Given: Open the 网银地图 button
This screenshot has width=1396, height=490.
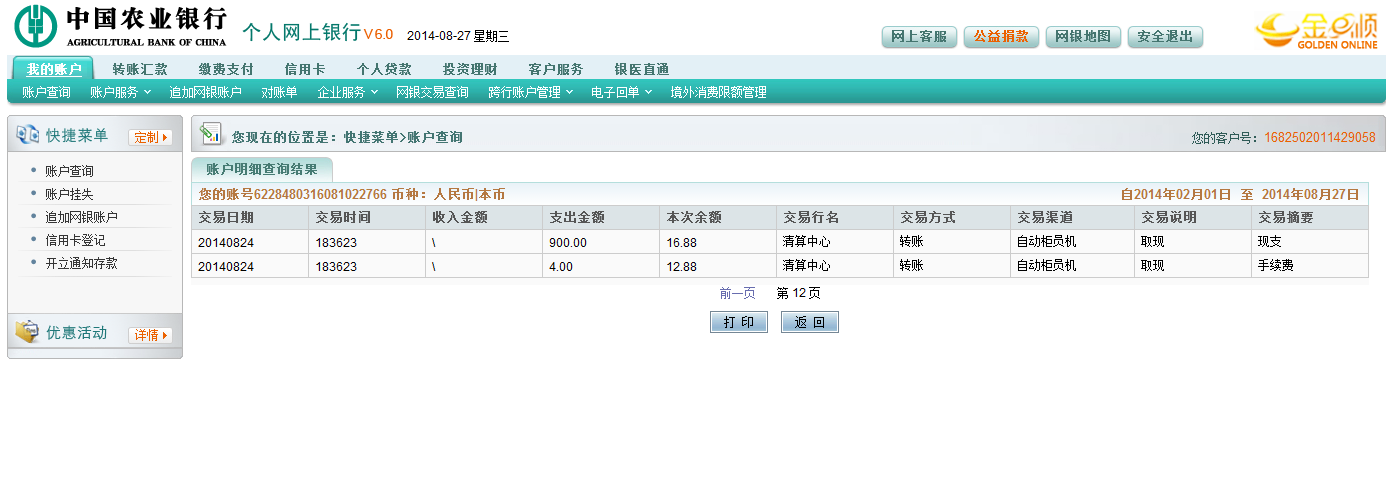Looking at the screenshot, I should coord(1083,37).
